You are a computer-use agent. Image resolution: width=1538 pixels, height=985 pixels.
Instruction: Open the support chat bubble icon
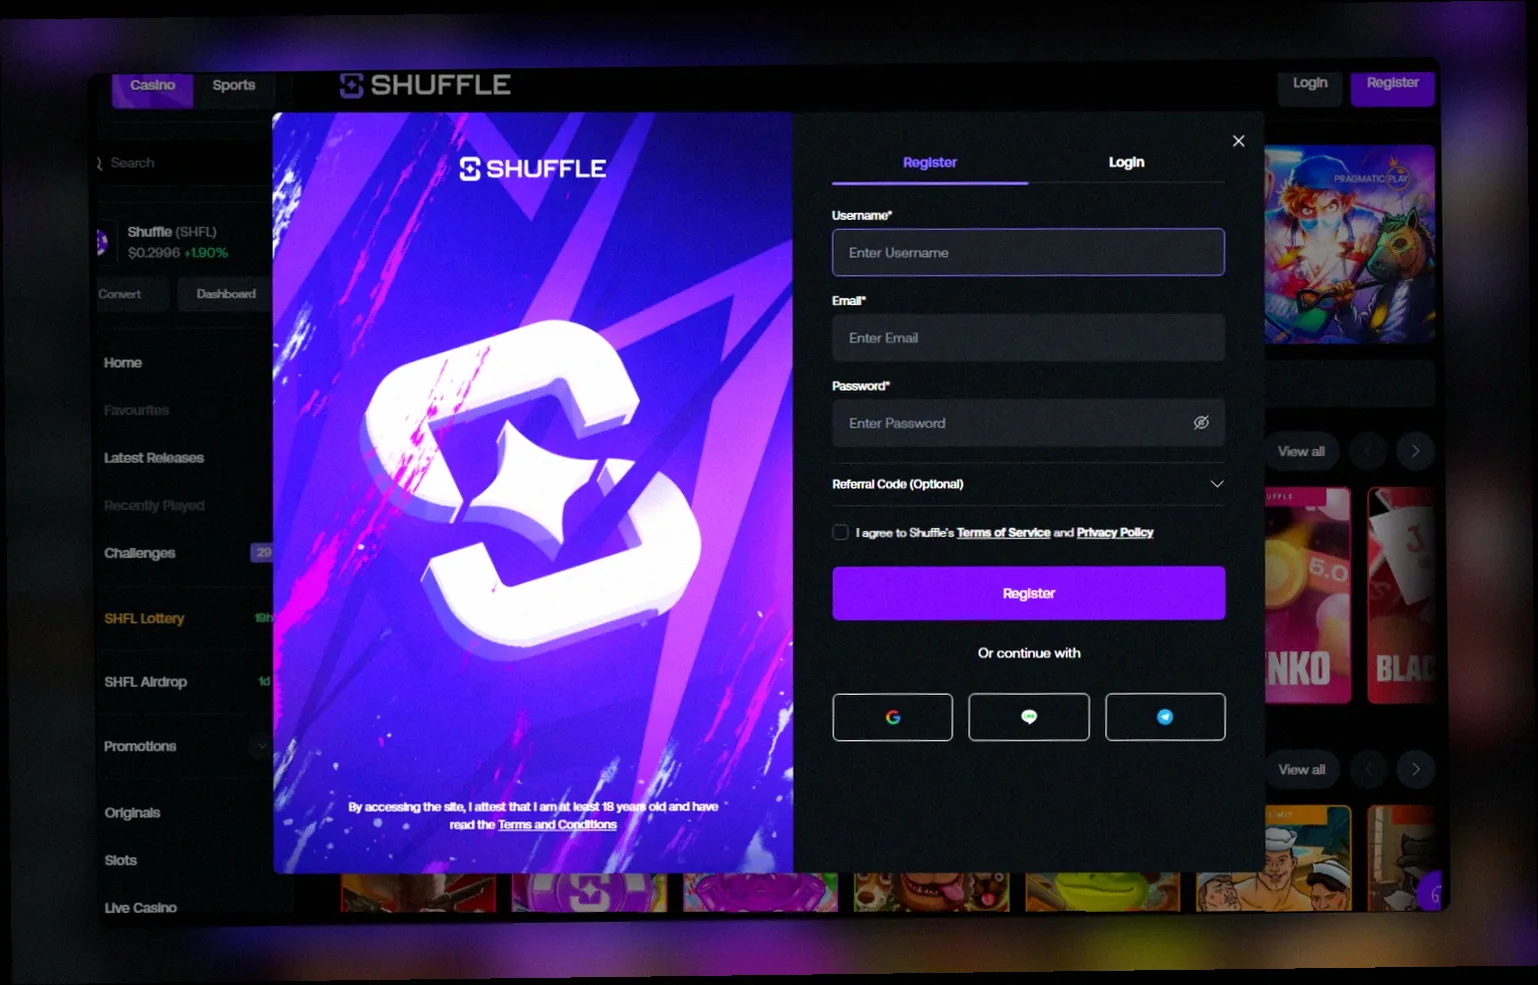1432,893
